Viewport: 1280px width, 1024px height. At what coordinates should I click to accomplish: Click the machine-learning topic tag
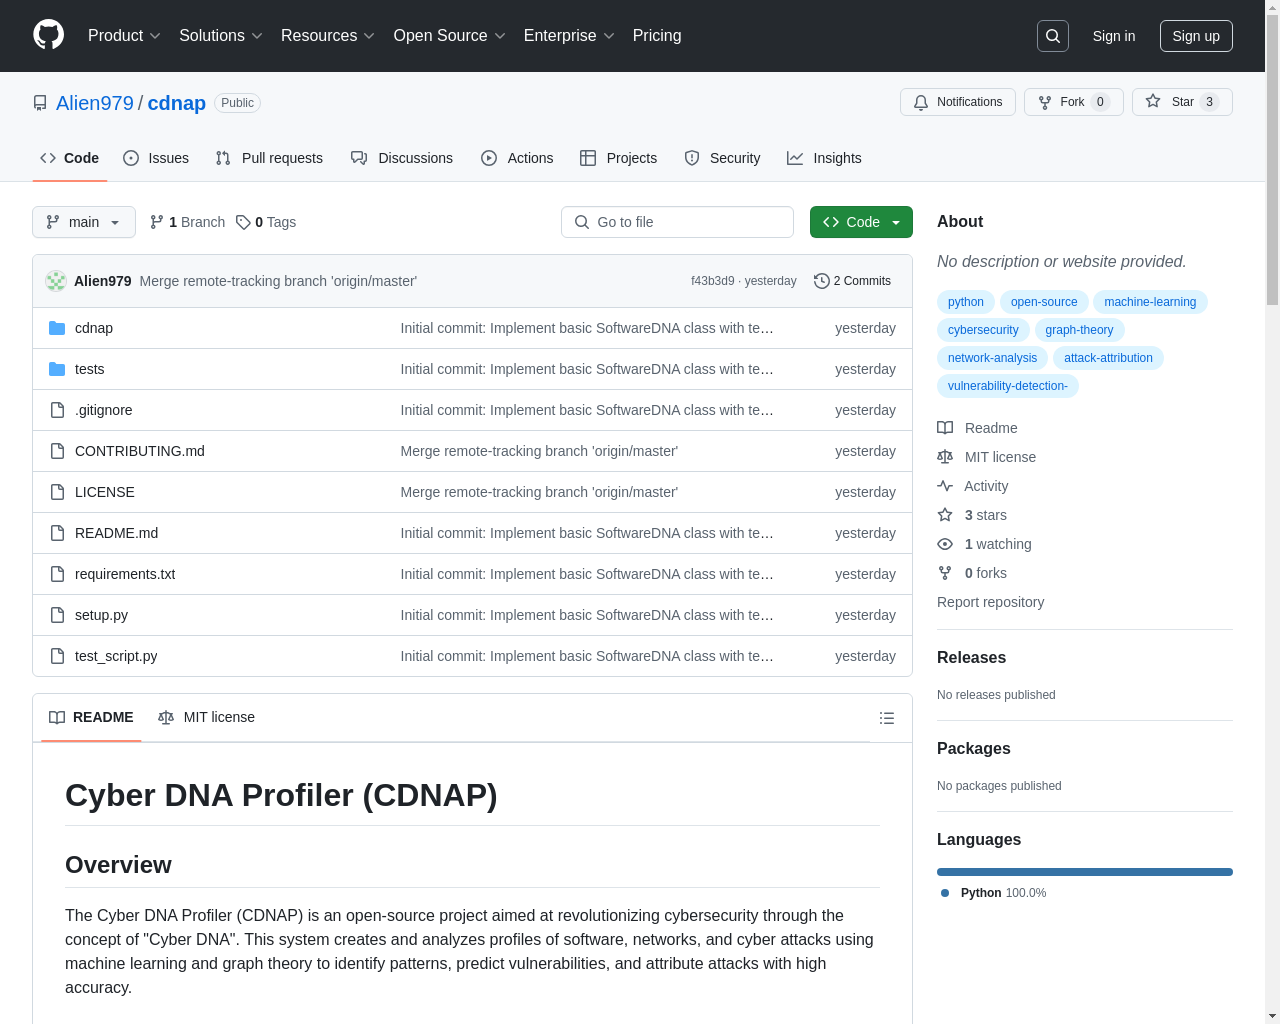click(x=1150, y=302)
